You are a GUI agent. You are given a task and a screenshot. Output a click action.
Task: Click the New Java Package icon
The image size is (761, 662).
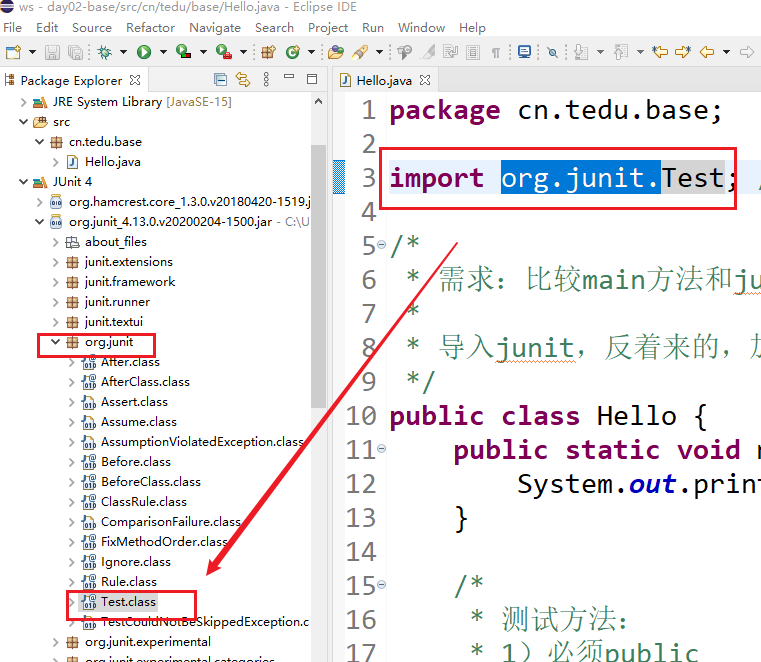click(x=268, y=52)
